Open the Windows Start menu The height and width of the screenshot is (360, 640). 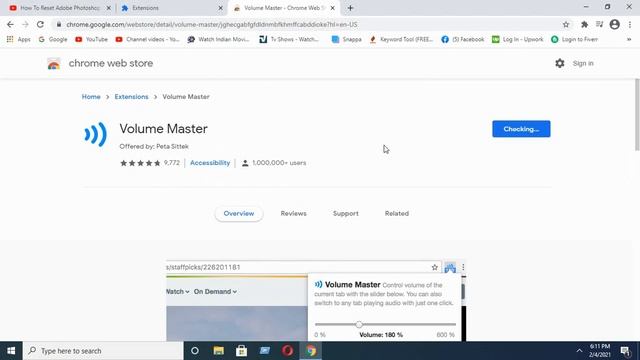pyautogui.click(x=11, y=351)
